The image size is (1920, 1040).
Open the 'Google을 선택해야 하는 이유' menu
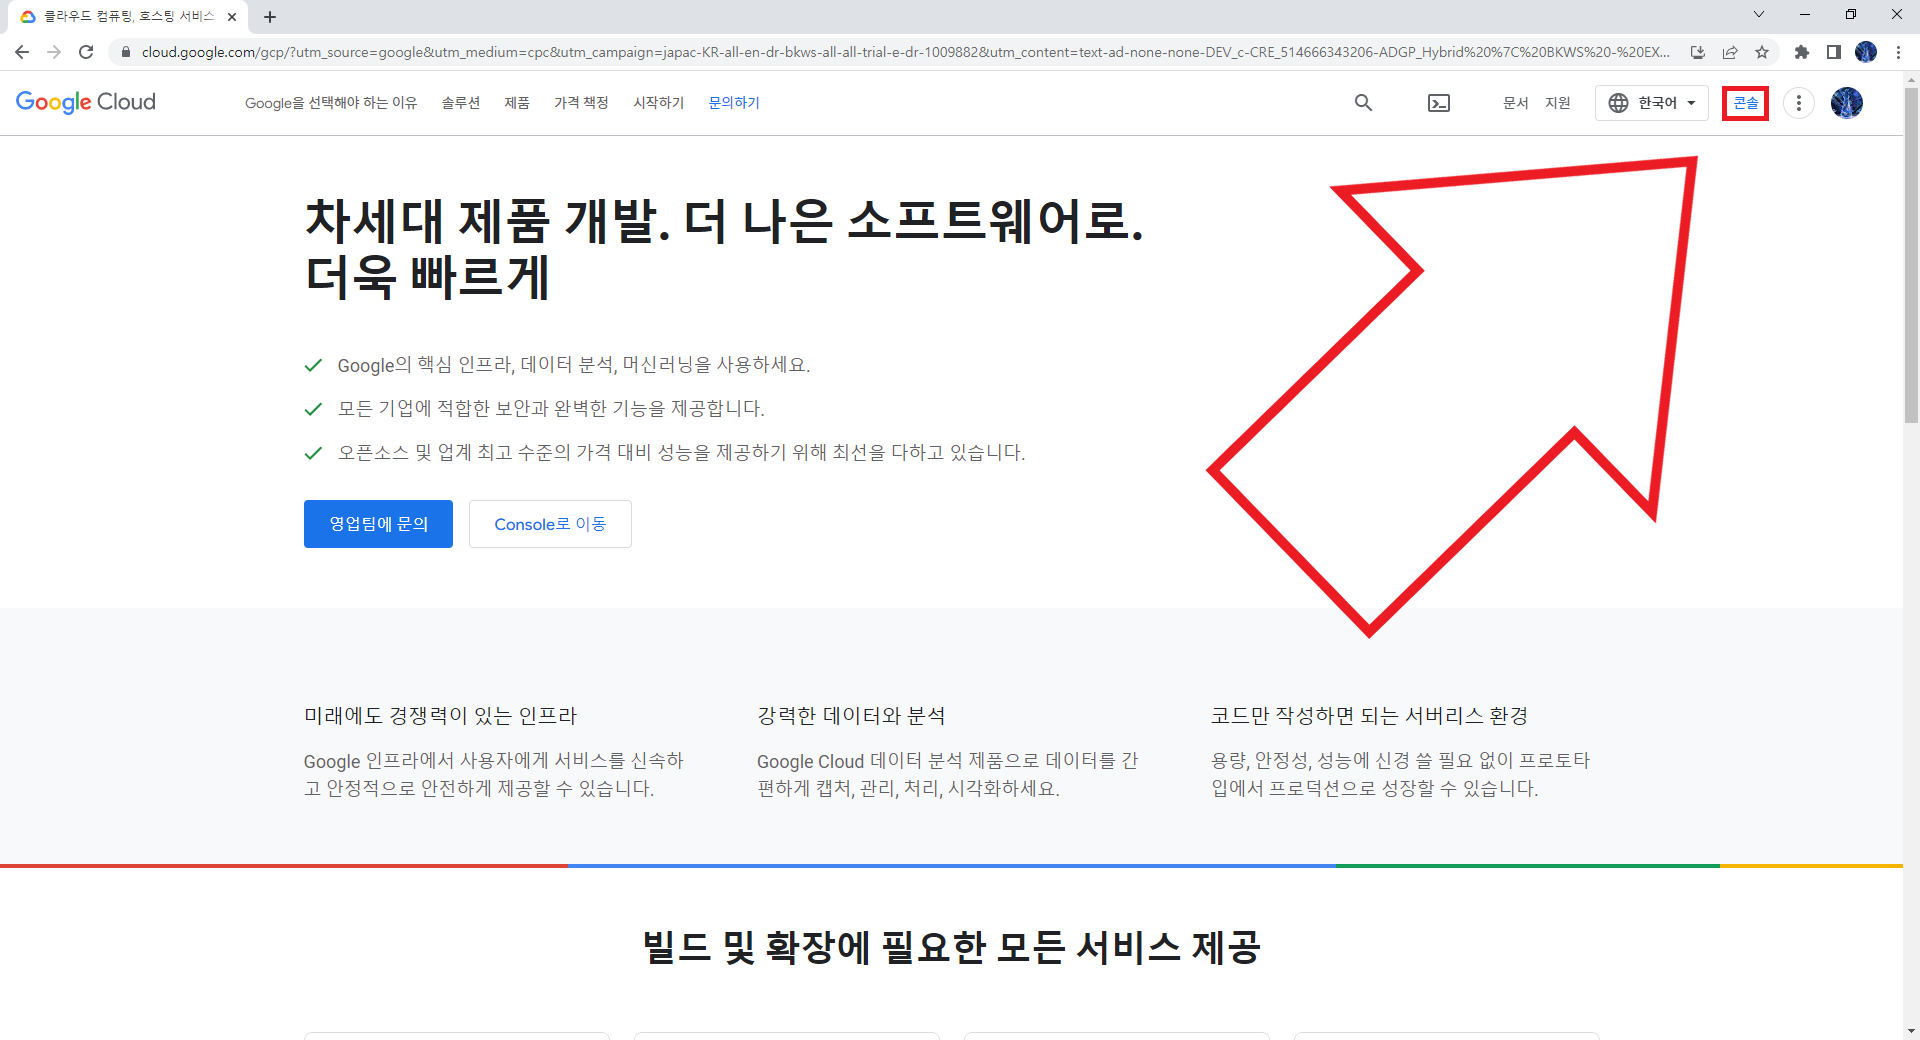click(x=331, y=103)
